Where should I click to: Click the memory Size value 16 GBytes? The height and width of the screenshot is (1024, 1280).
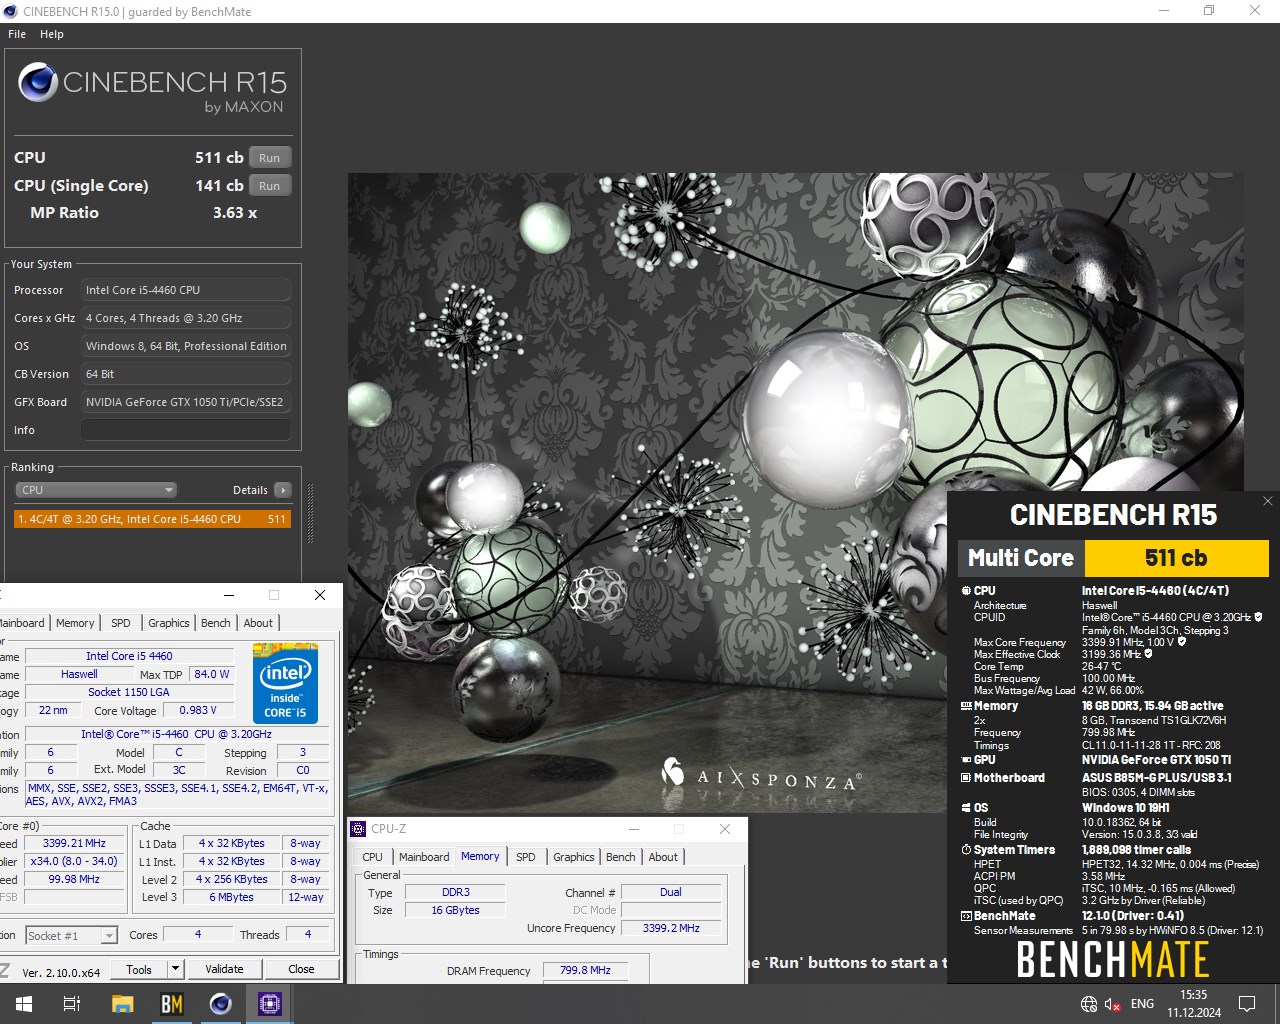[455, 910]
